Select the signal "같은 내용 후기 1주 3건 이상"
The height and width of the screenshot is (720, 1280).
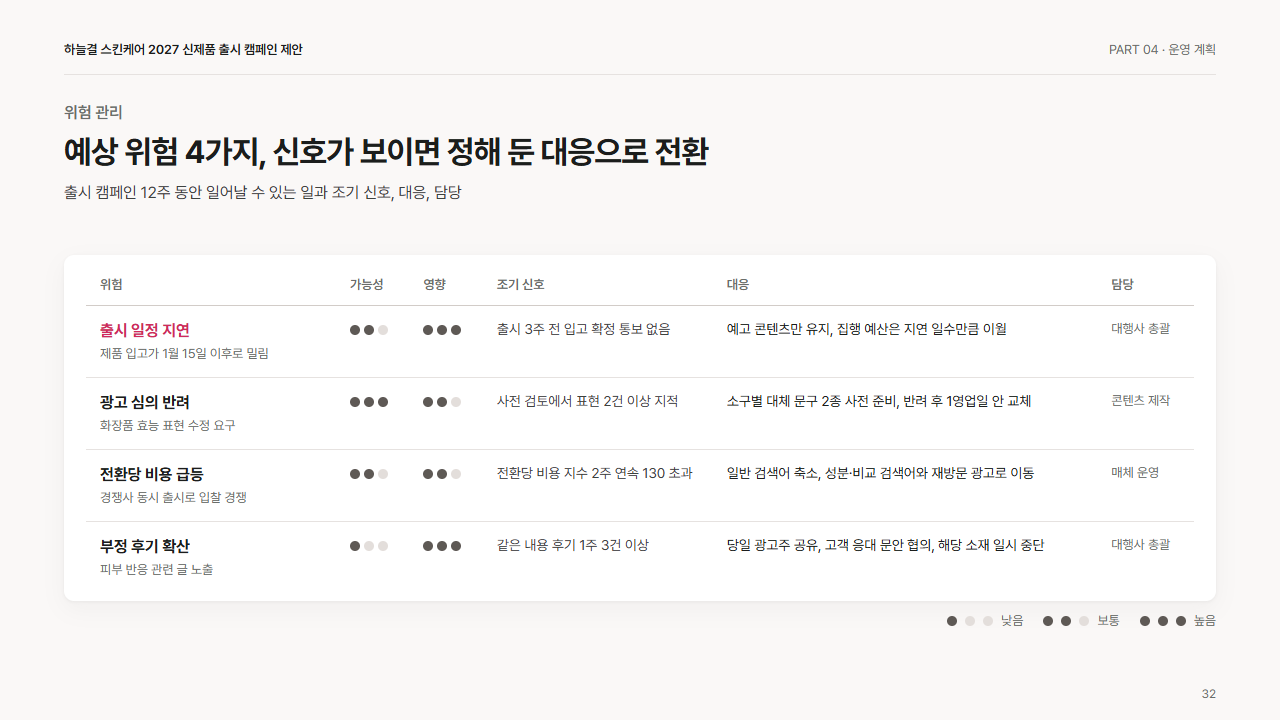point(573,545)
